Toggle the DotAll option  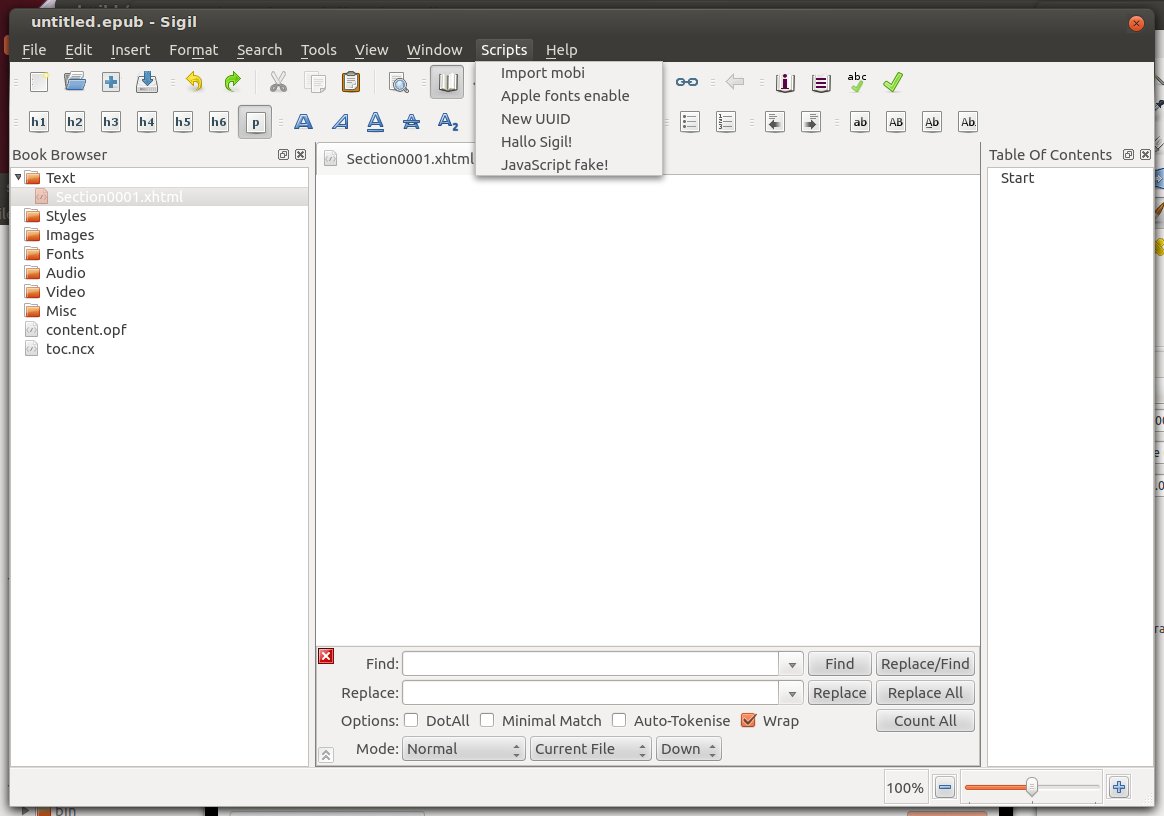click(411, 720)
